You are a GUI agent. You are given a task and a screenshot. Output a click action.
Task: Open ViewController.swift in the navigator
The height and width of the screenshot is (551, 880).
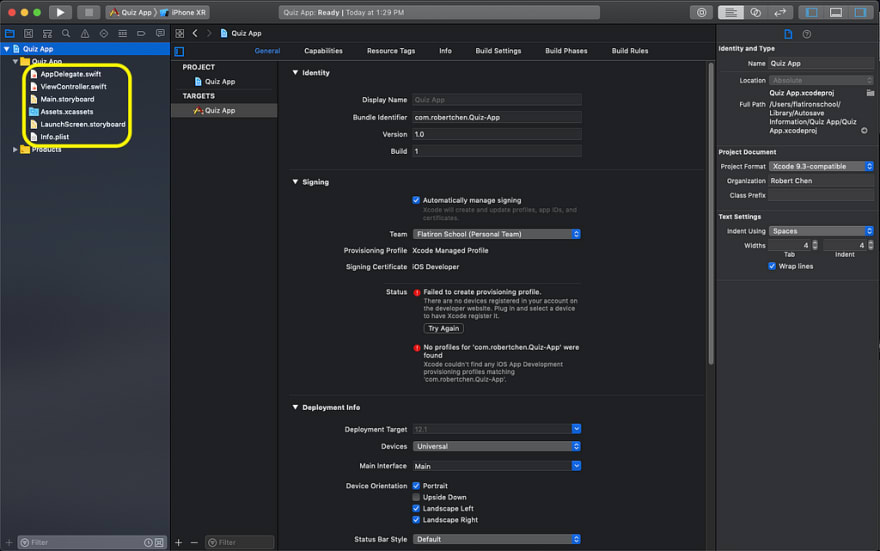click(73, 86)
